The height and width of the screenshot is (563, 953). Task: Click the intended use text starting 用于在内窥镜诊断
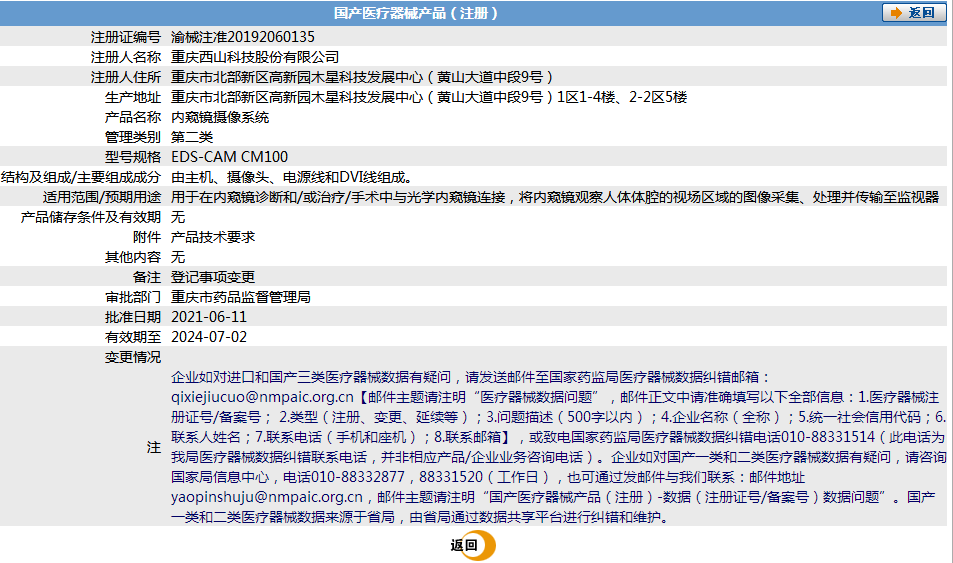pos(555,197)
